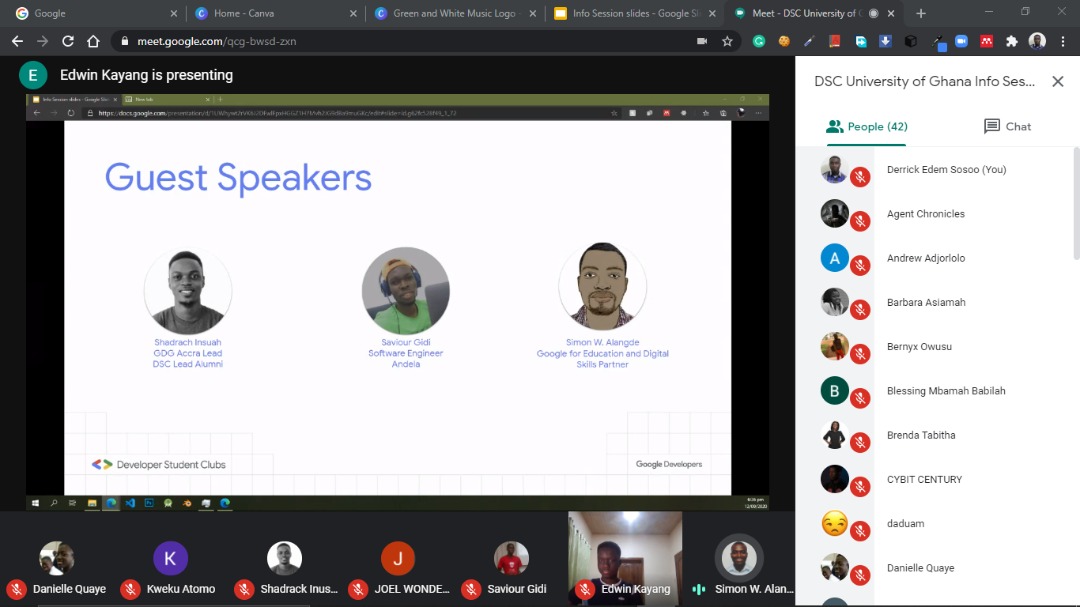Open the cookie extension icon

click(784, 41)
